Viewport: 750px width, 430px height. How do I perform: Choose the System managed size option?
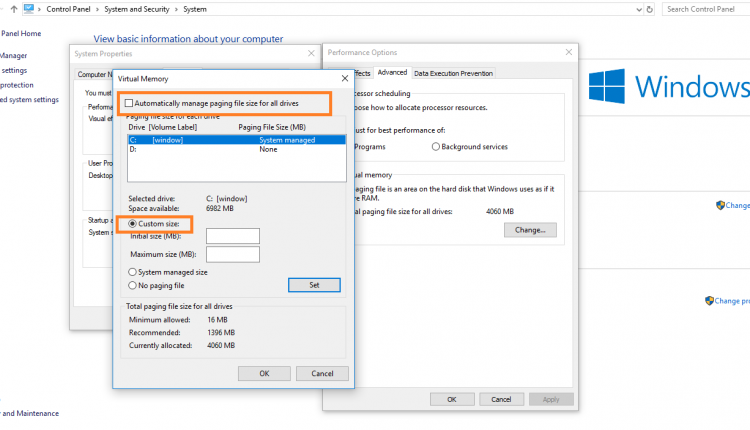132,272
